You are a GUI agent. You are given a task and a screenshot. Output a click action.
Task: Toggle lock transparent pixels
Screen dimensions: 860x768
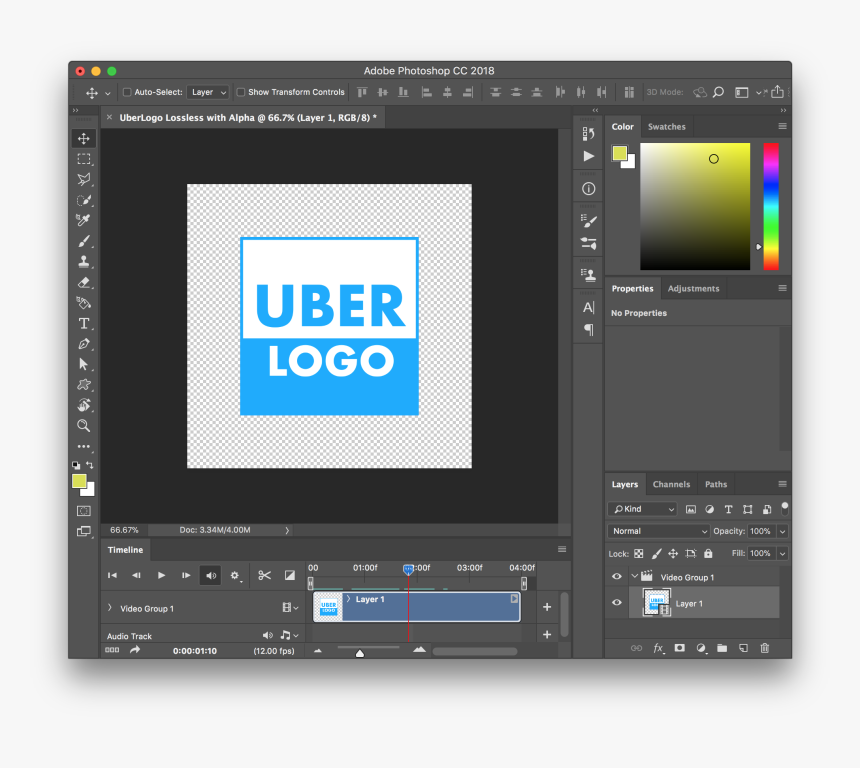click(x=639, y=554)
